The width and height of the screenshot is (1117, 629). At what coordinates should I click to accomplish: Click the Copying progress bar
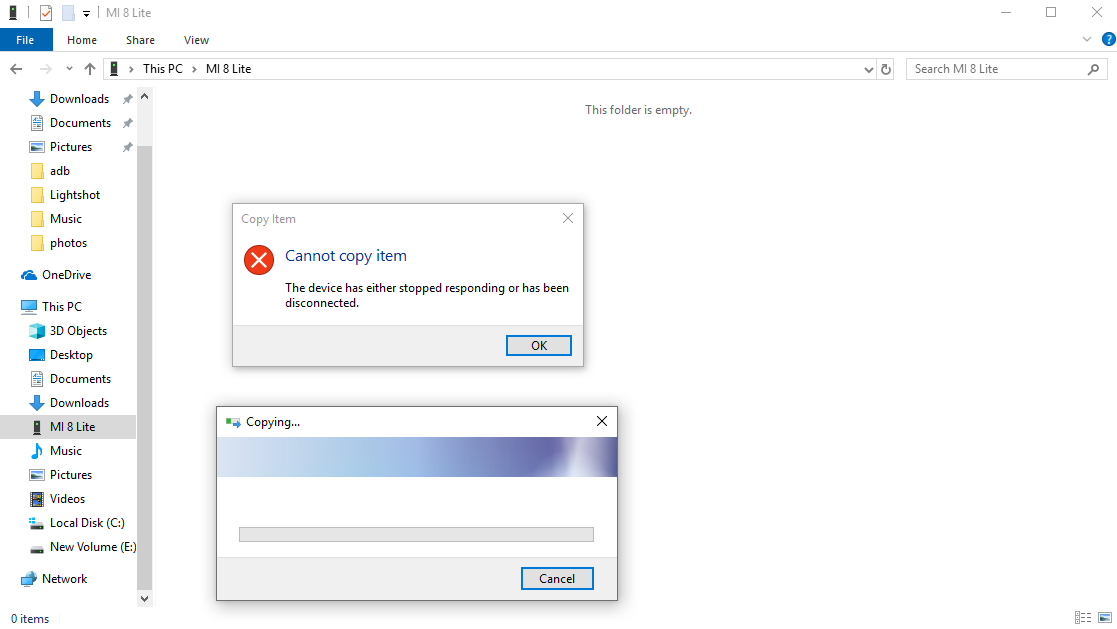click(416, 534)
